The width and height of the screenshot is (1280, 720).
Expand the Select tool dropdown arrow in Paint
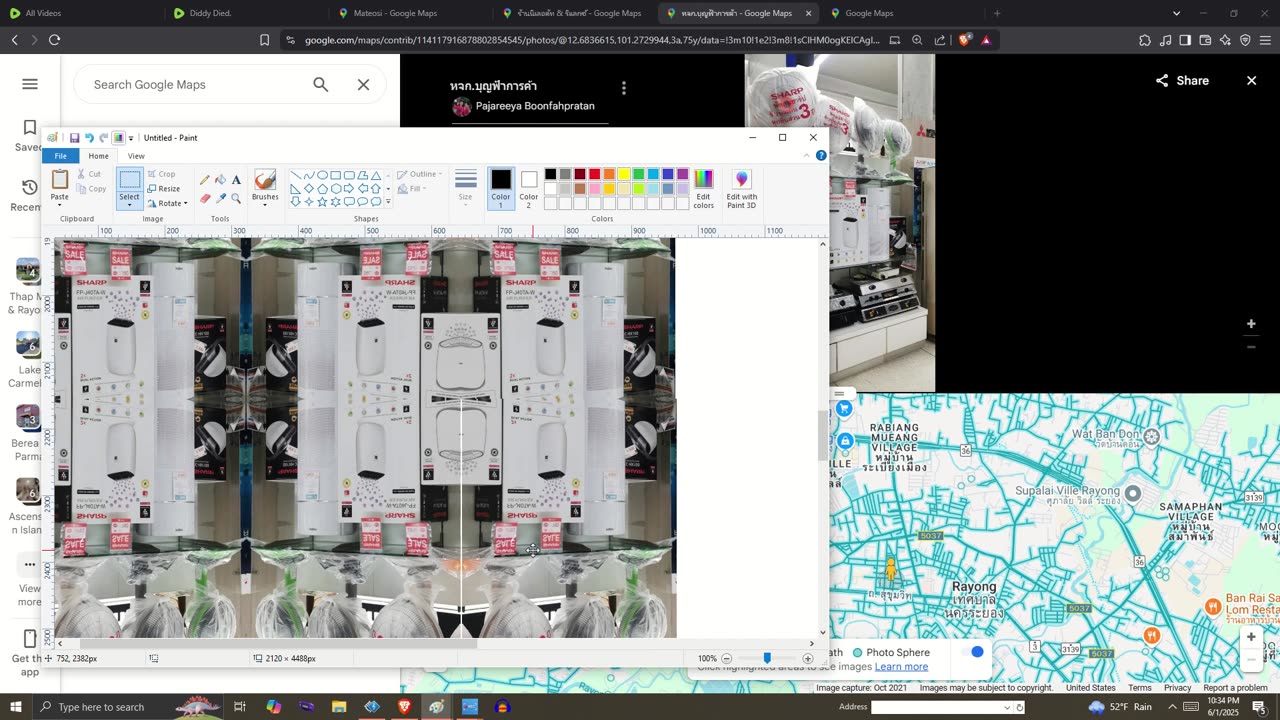pyautogui.click(x=129, y=205)
